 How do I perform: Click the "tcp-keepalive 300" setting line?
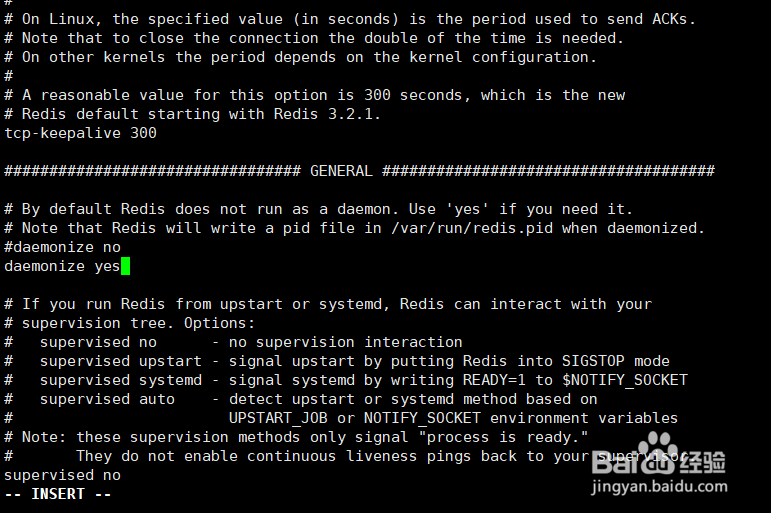coord(80,133)
